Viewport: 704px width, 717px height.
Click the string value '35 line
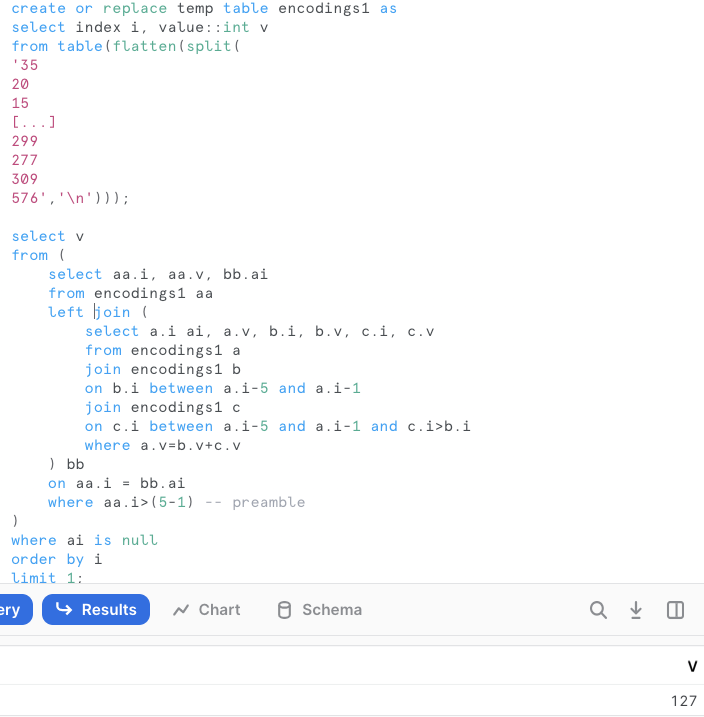[25, 65]
